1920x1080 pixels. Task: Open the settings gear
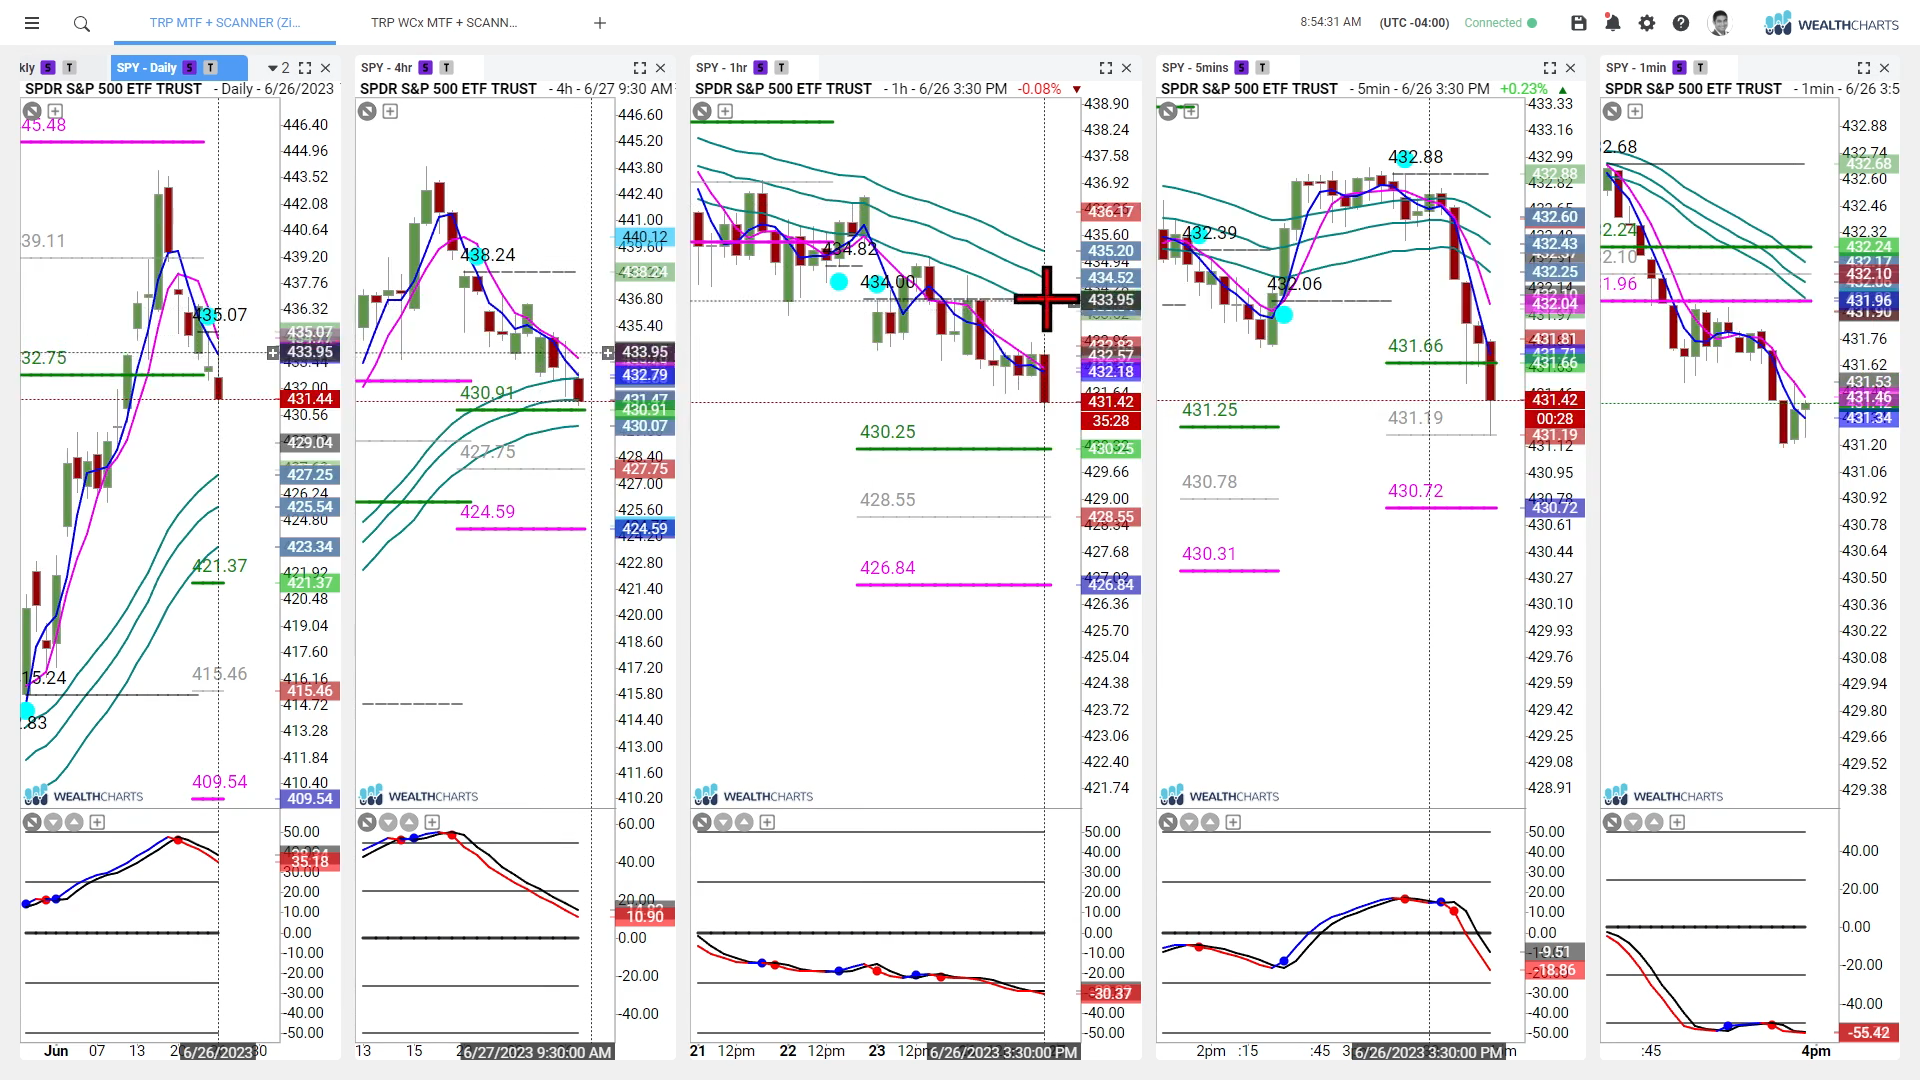pos(1647,23)
